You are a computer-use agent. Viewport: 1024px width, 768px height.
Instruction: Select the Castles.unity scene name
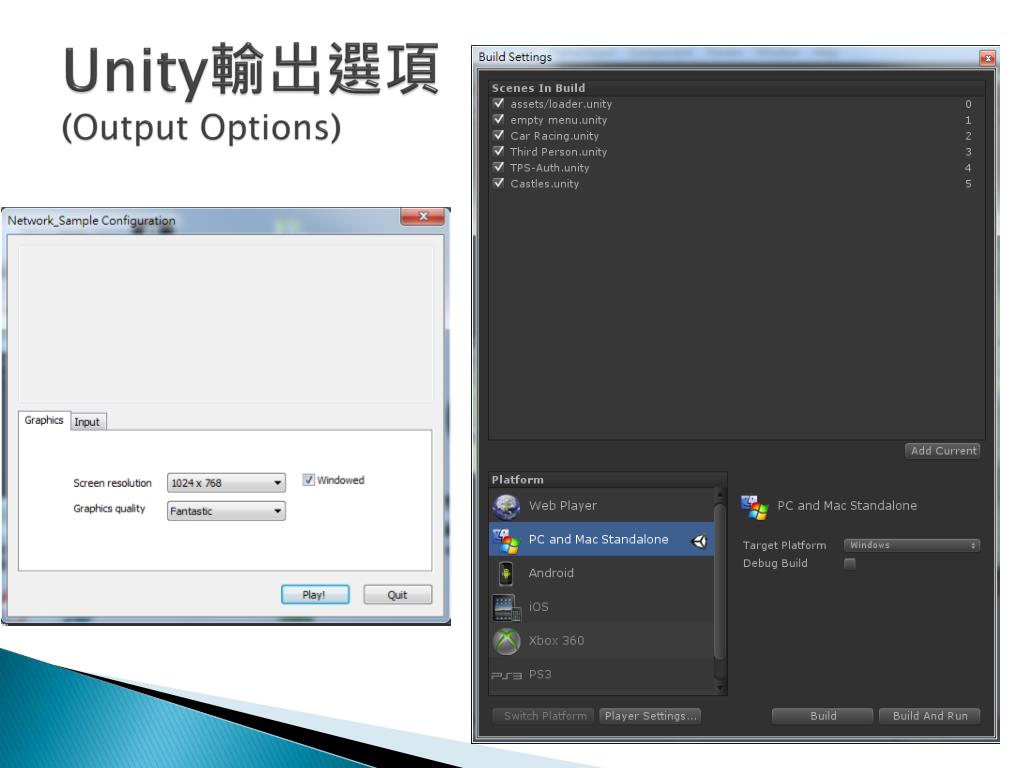point(545,184)
